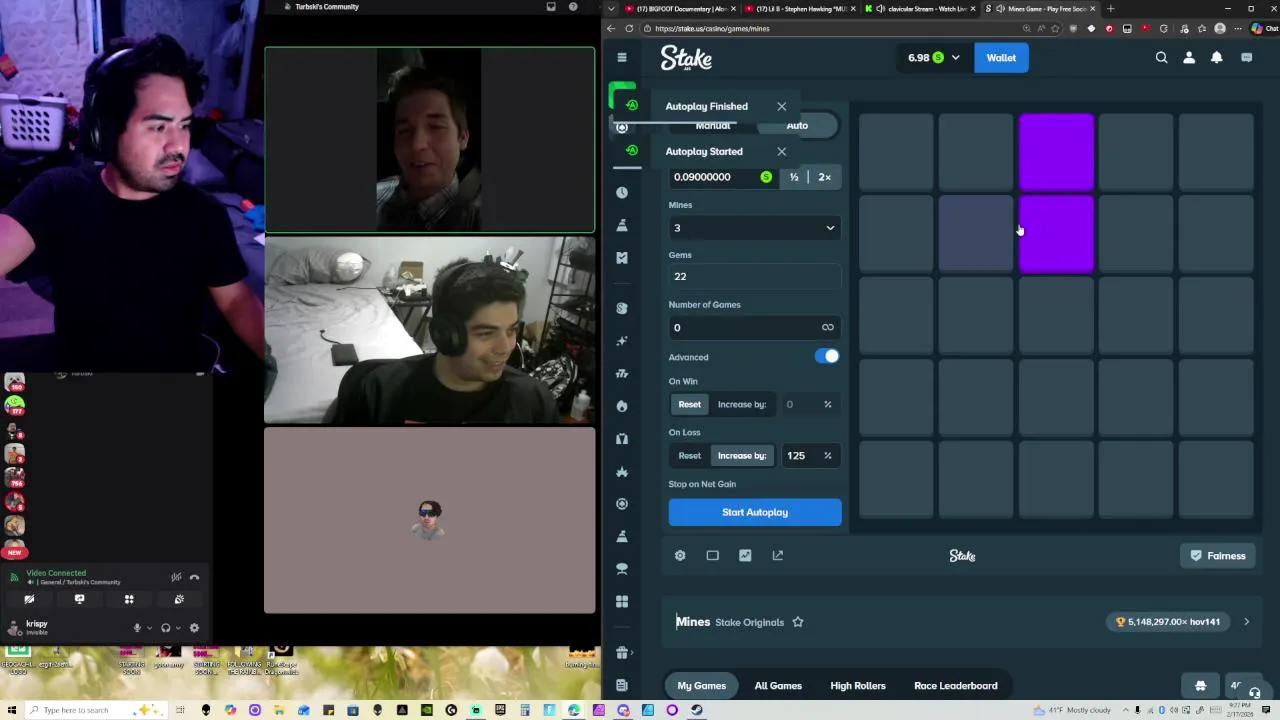Halve the bet with ½ button

tap(794, 177)
